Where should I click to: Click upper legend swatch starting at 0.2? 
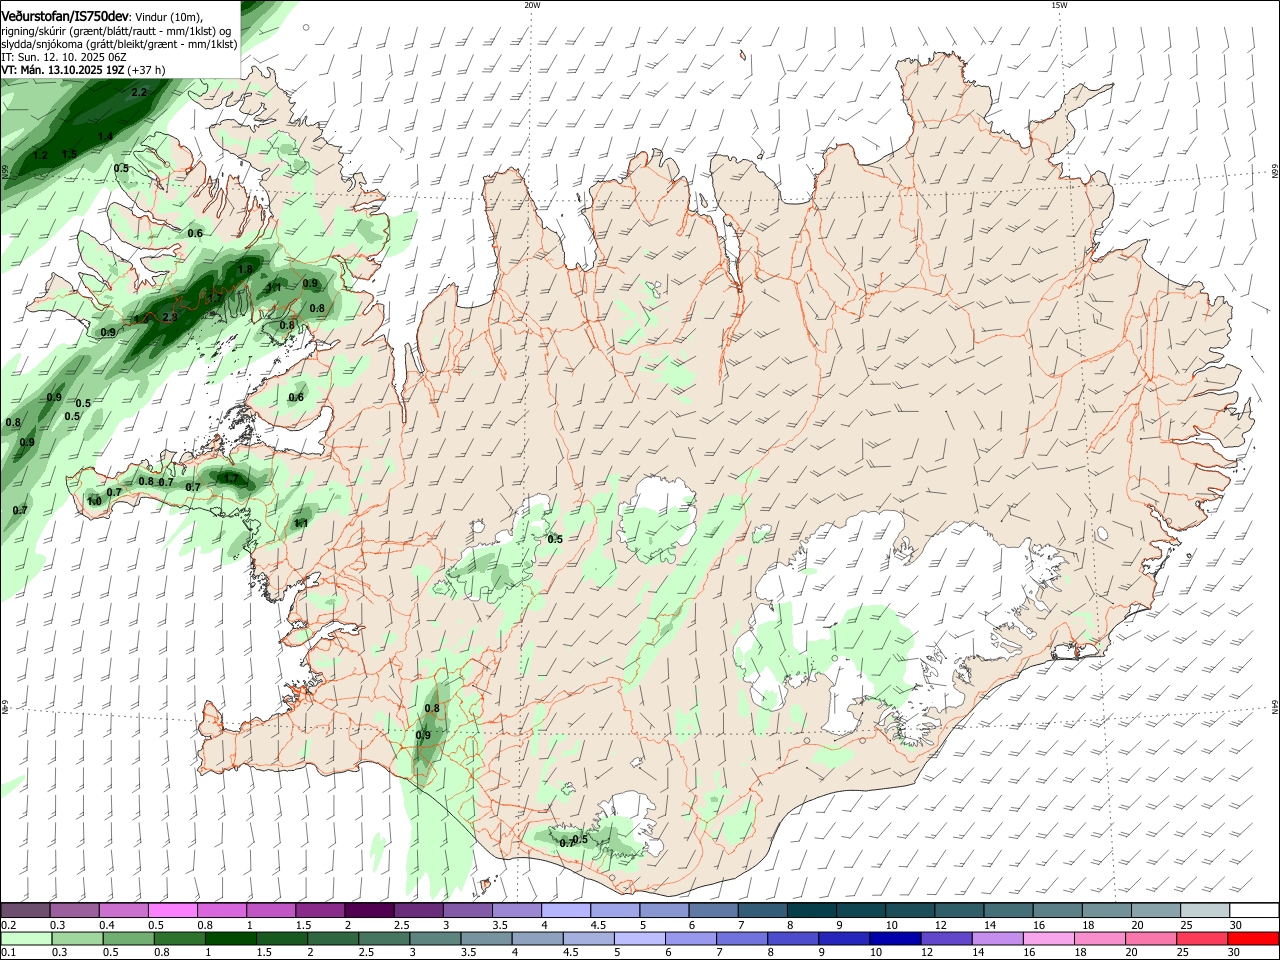[25, 910]
